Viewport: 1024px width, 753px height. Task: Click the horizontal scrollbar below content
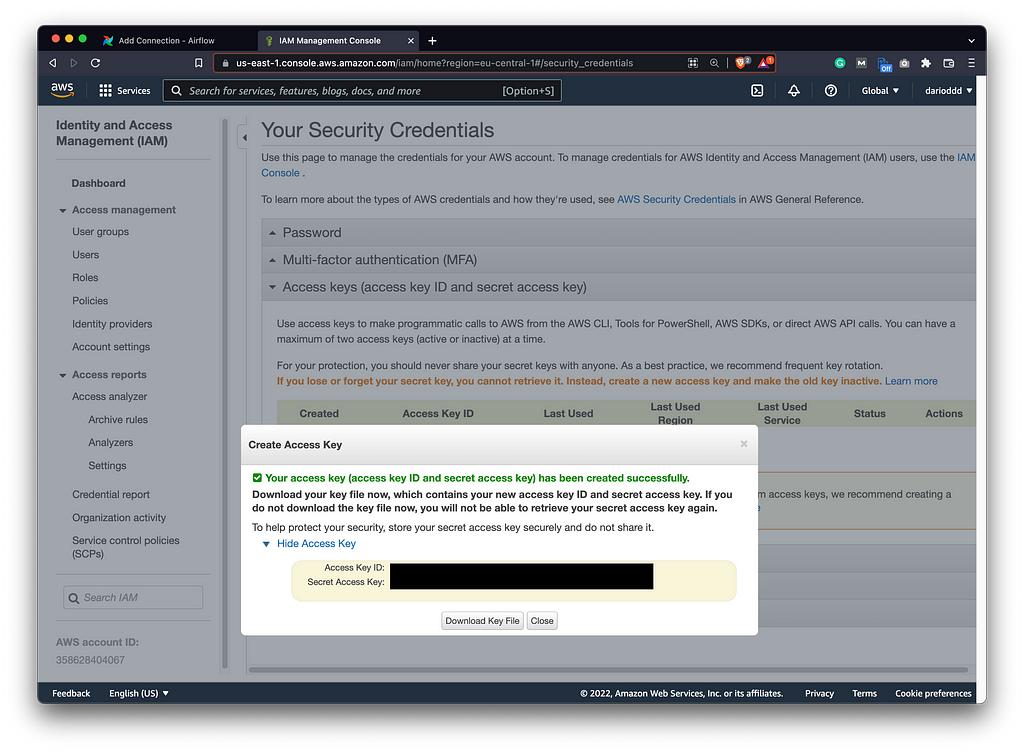point(608,669)
